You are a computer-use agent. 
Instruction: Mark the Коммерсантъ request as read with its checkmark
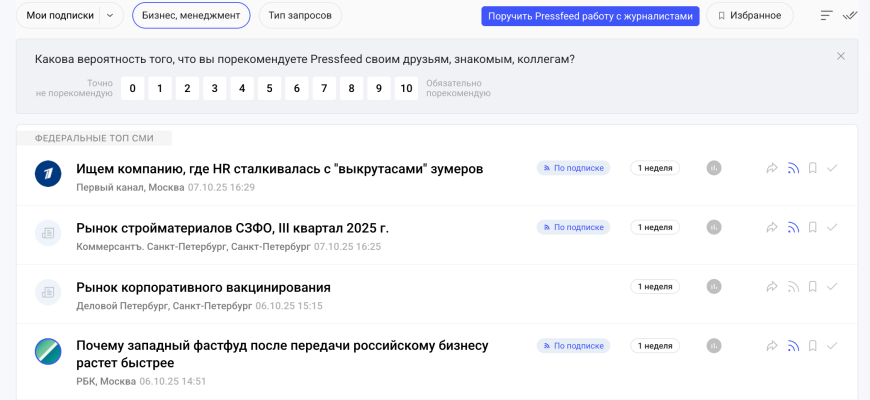(x=832, y=227)
